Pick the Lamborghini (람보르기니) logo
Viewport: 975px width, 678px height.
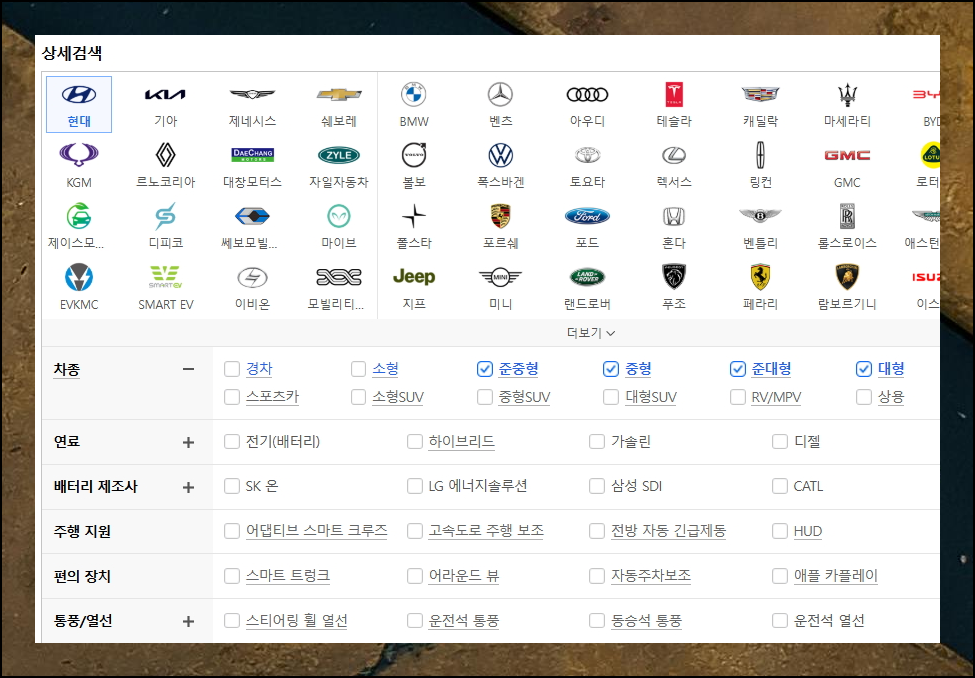(x=847, y=277)
